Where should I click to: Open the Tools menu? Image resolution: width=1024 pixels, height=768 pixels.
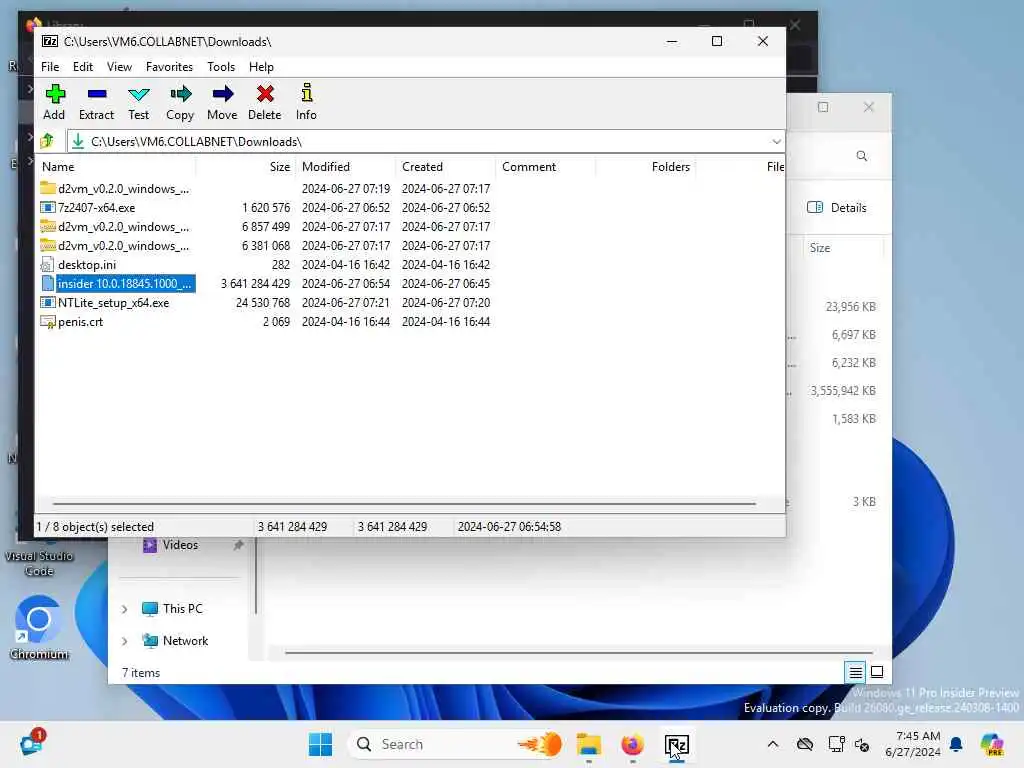click(x=221, y=67)
